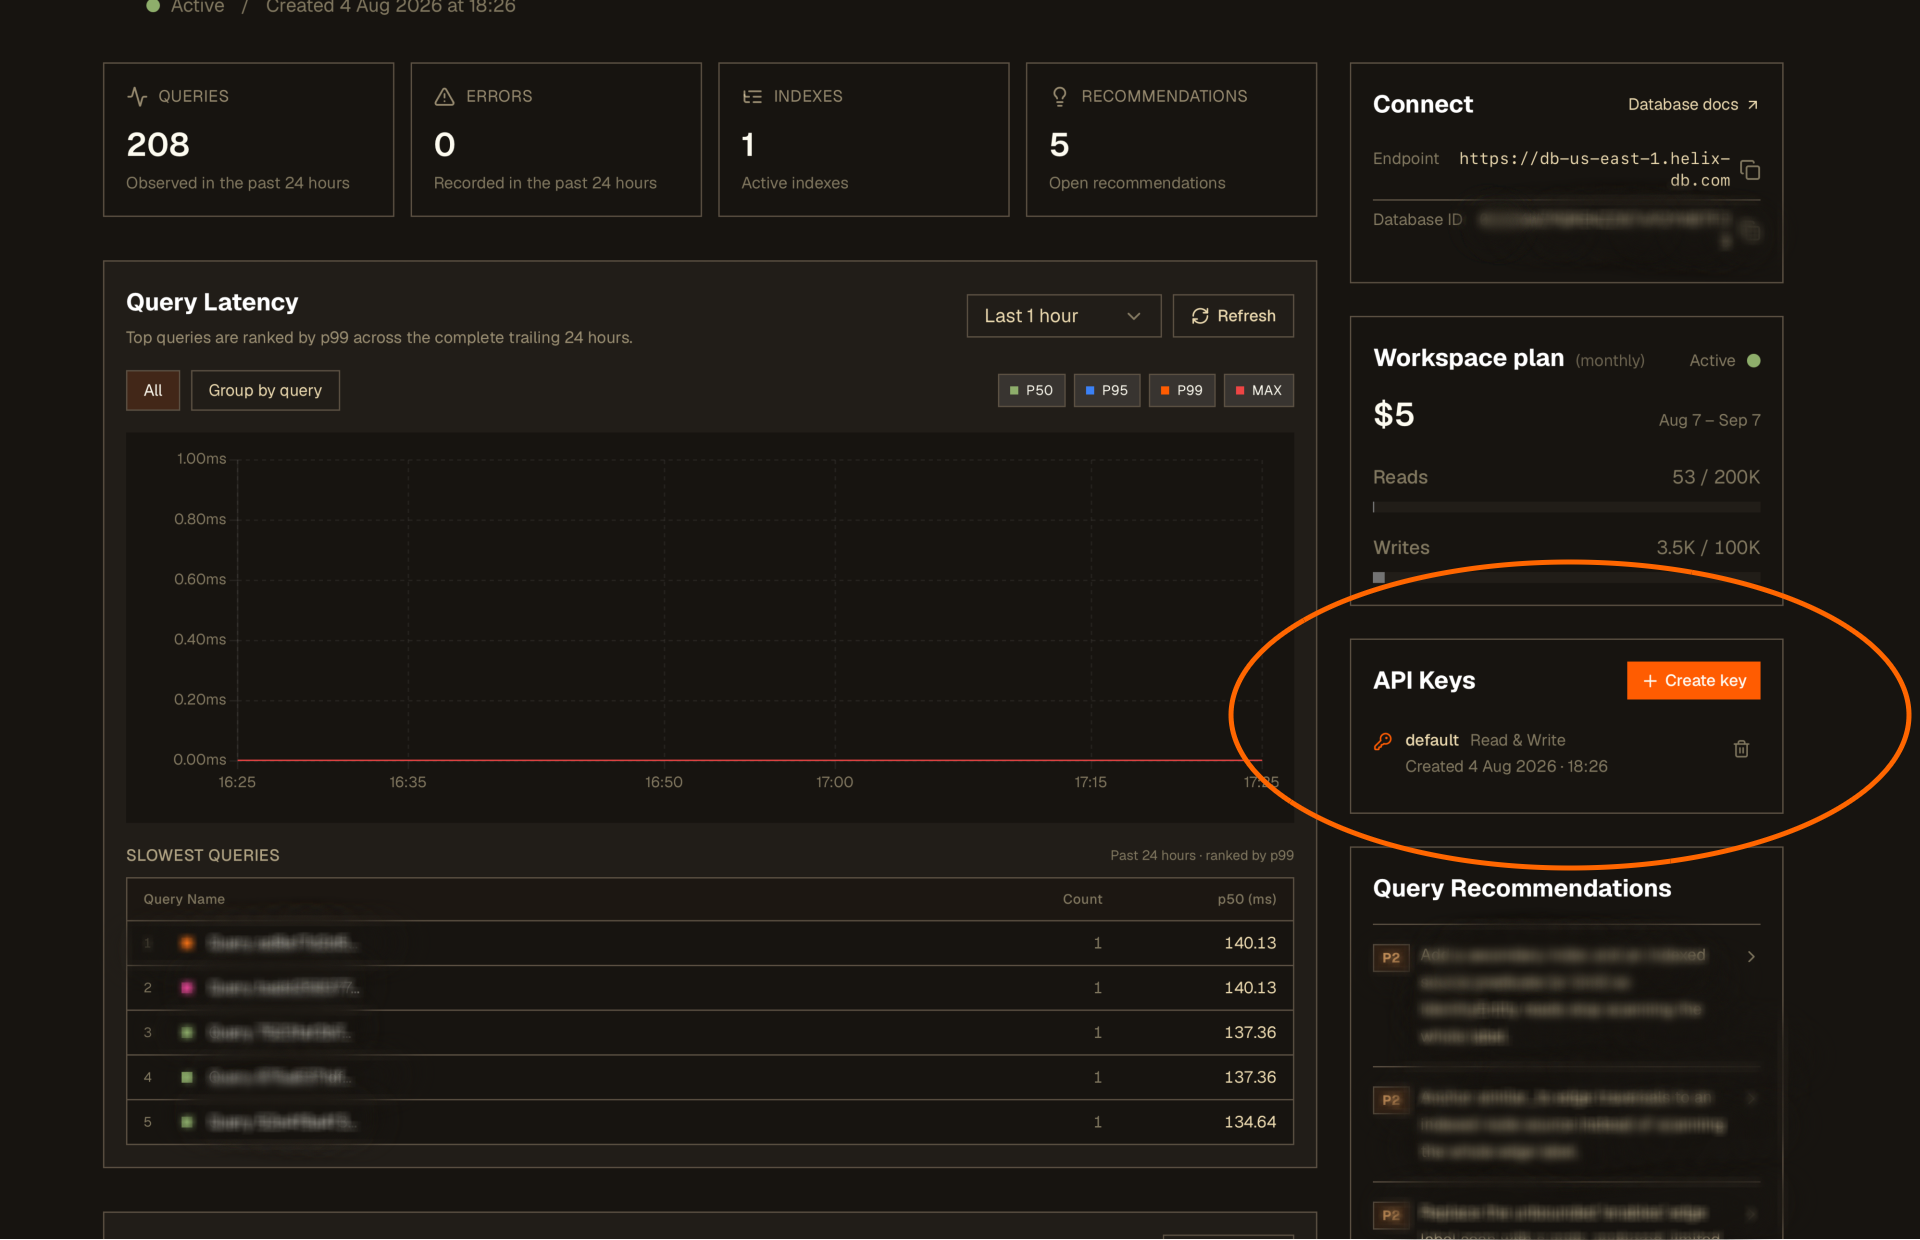Click the Active plan status indicator
Viewport: 1920px width, 1240px height.
click(x=1725, y=360)
